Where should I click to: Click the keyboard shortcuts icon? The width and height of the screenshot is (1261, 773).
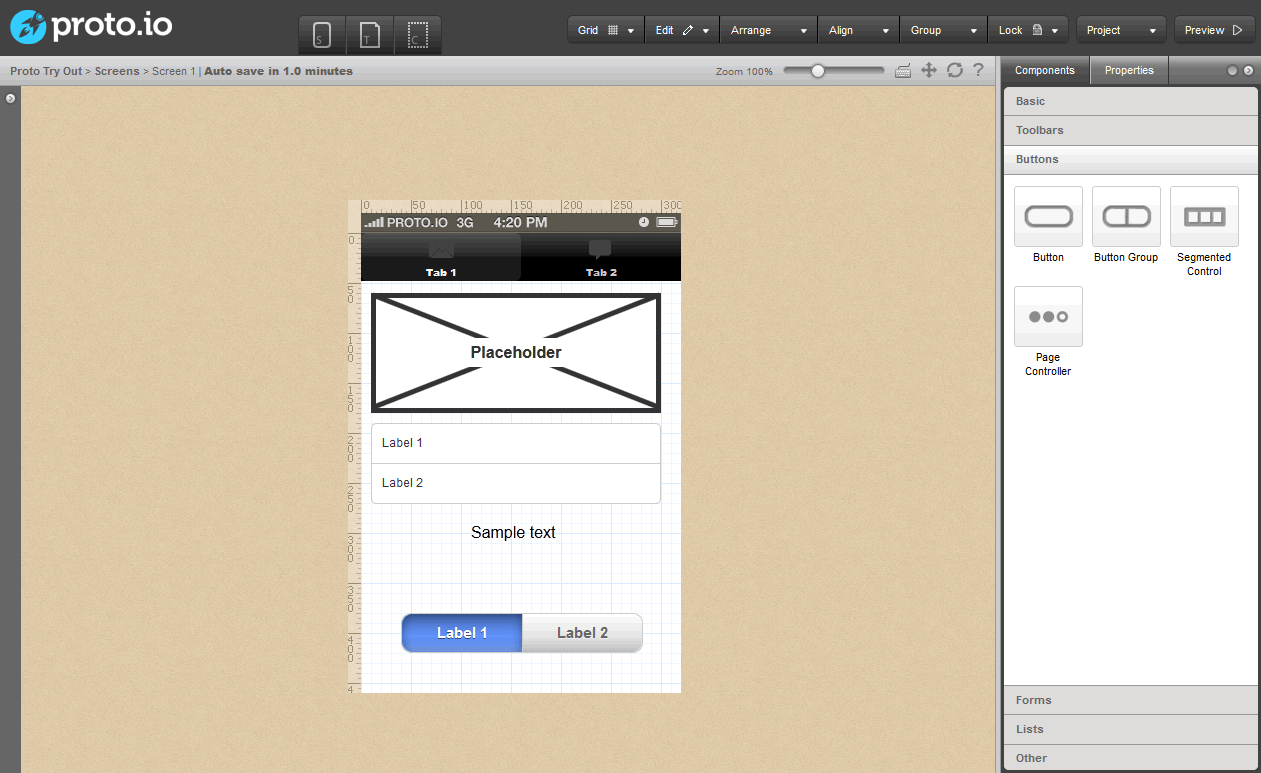[903, 70]
